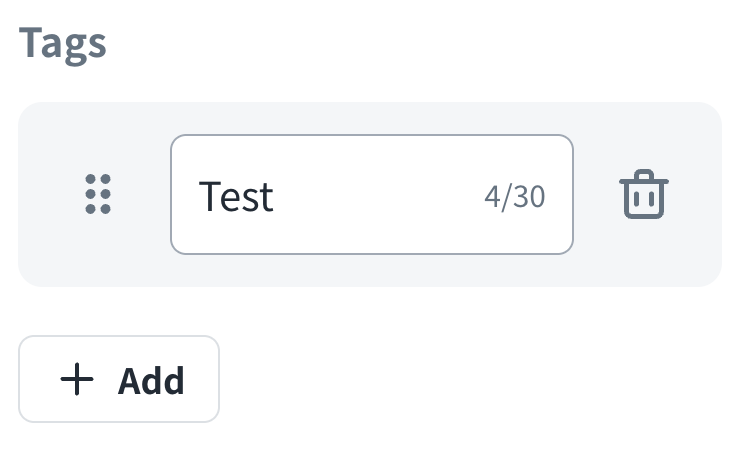Viewport: 748px width, 450px height.
Task: Click inside the Test tag input field
Action: click(x=370, y=195)
